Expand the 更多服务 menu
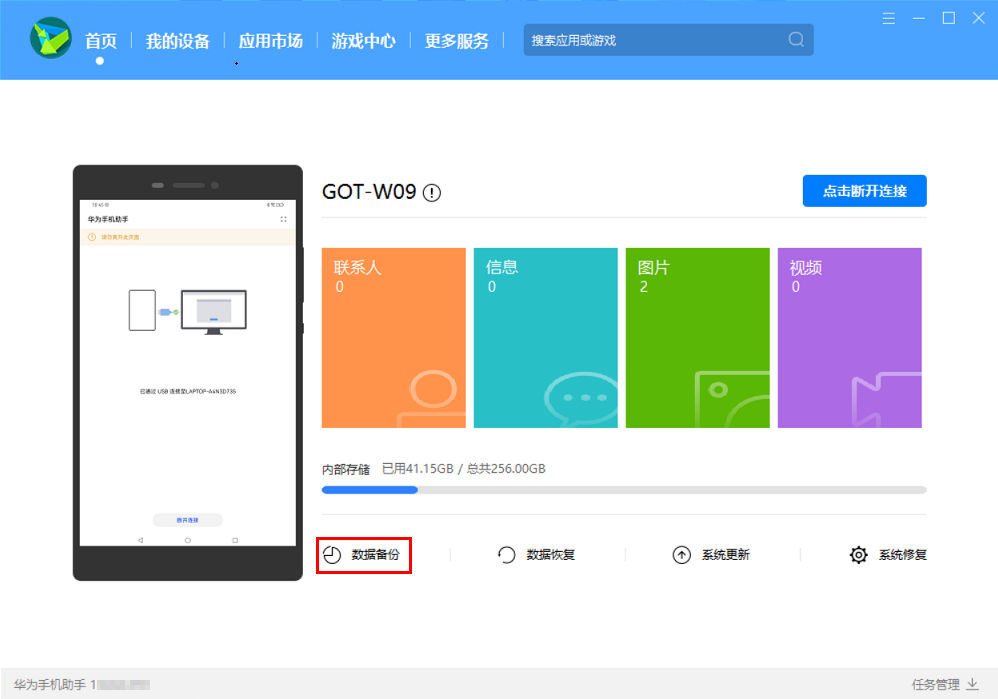 click(456, 41)
